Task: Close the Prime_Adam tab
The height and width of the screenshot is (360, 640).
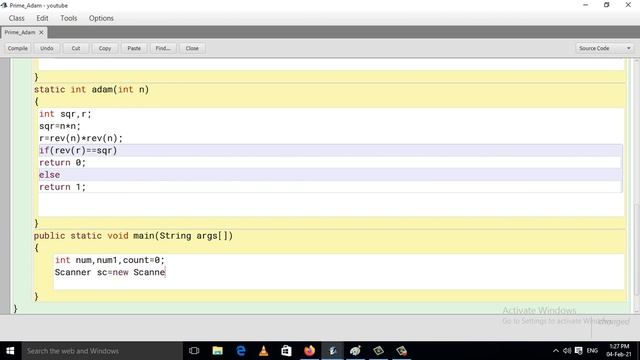Action: pos(41,32)
